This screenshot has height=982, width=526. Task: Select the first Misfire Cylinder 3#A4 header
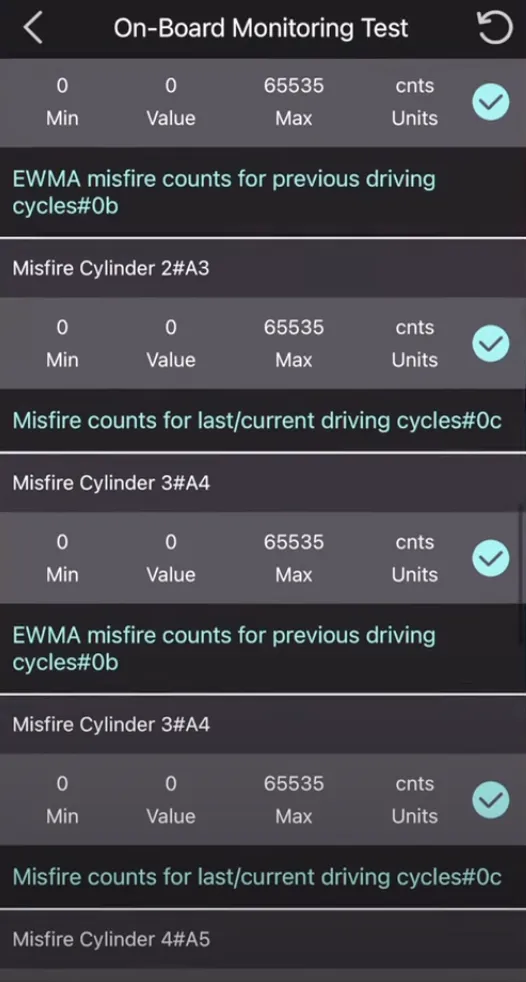tap(263, 483)
